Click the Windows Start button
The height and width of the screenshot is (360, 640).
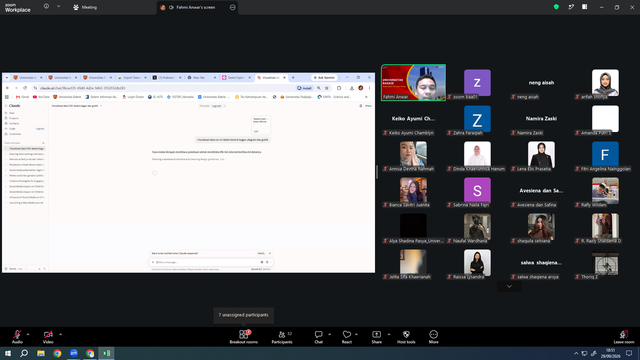coord(8,353)
